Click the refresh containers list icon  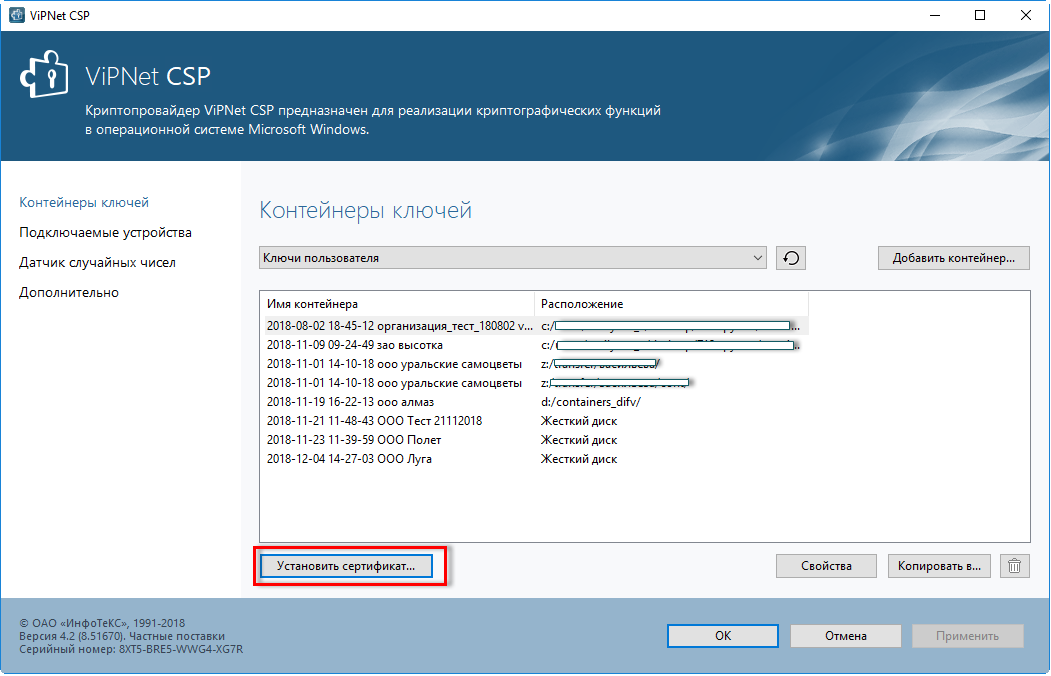tap(791, 258)
